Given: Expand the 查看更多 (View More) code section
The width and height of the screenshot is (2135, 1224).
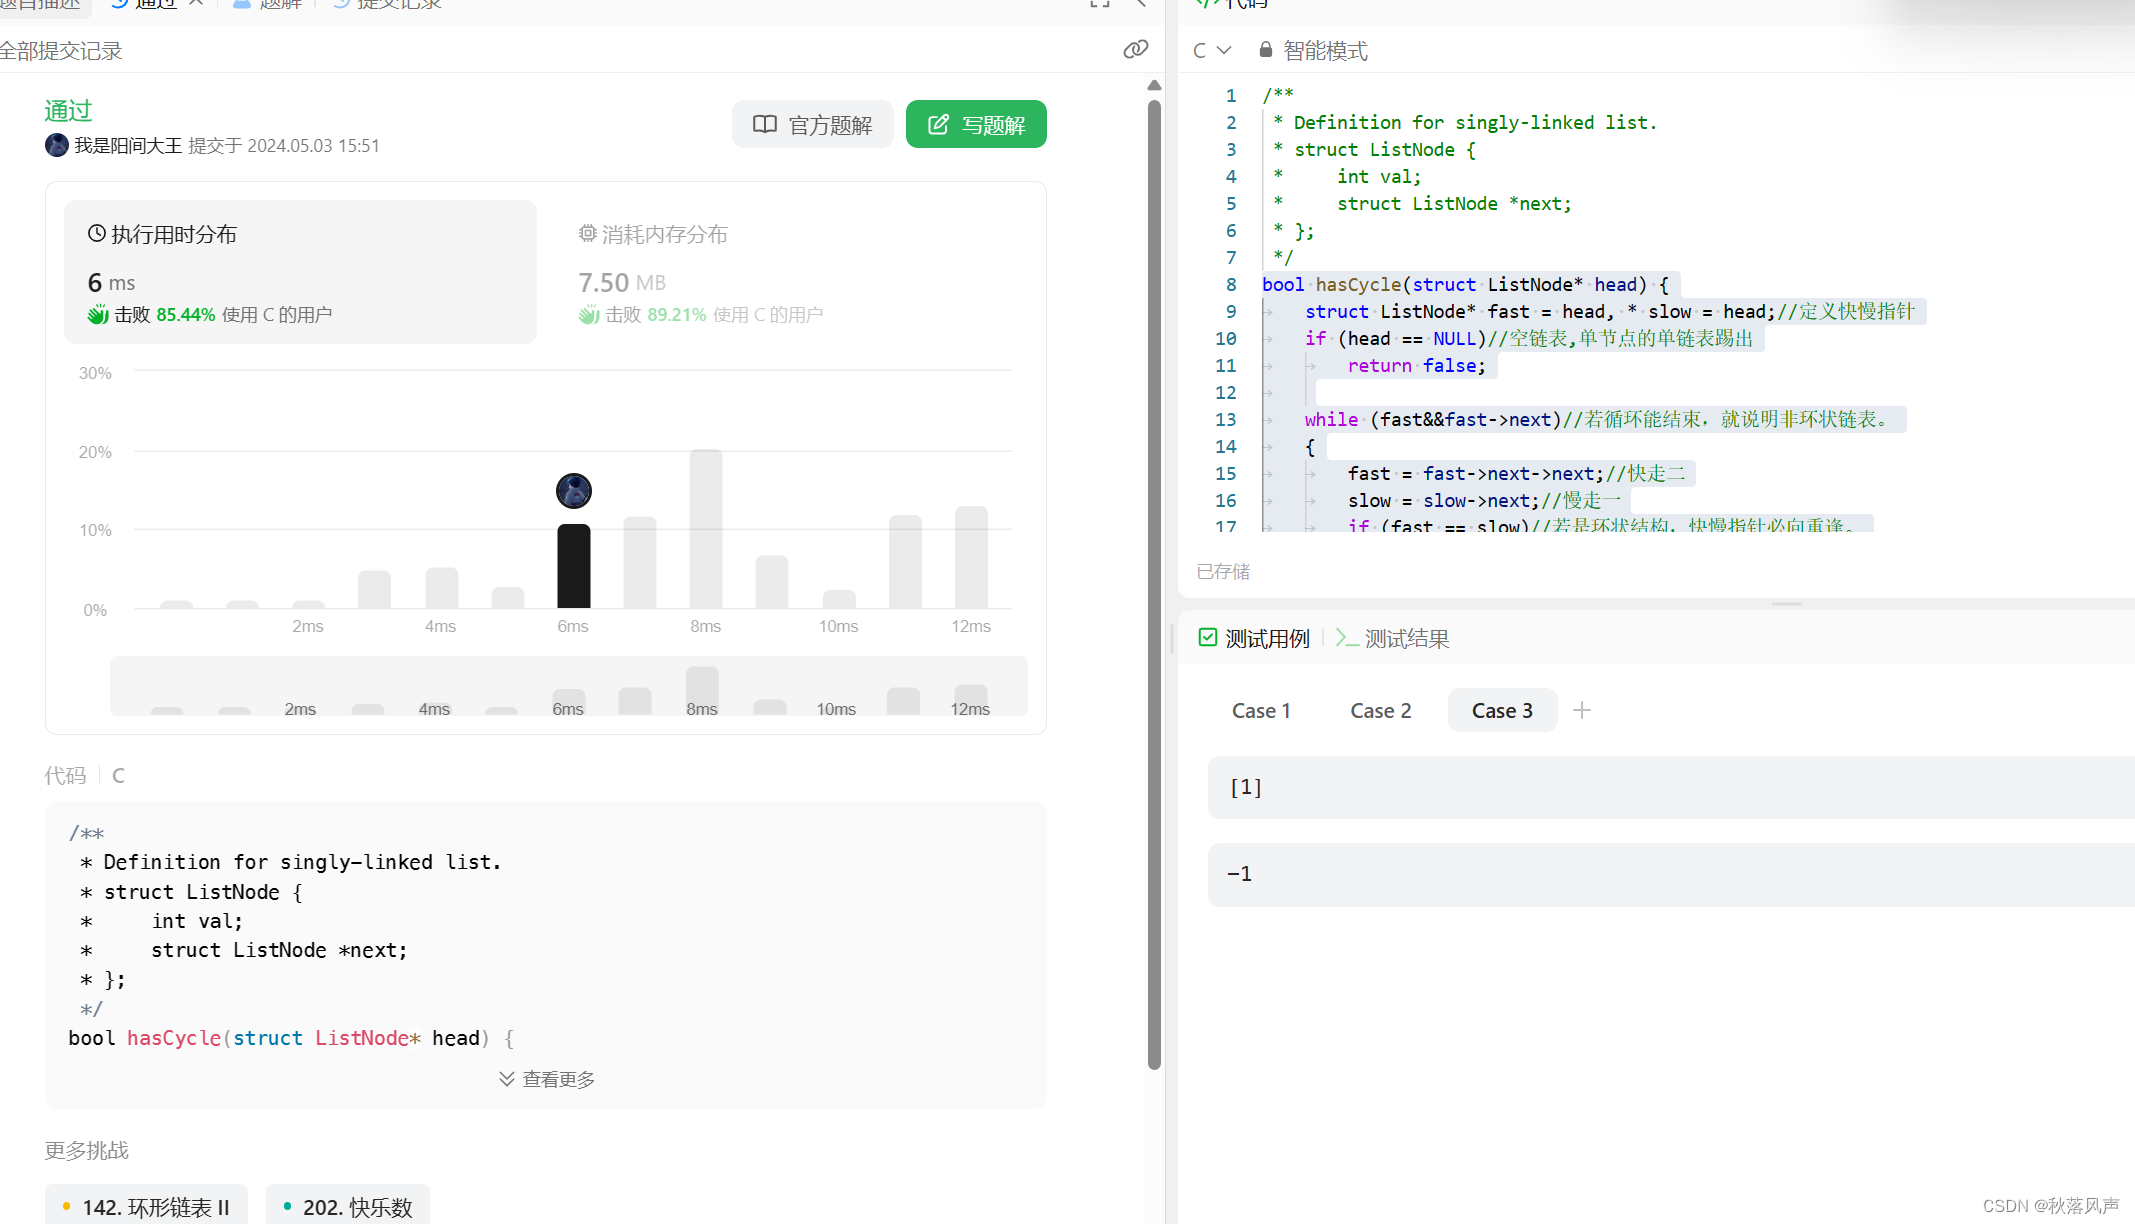Looking at the screenshot, I should click(547, 1080).
